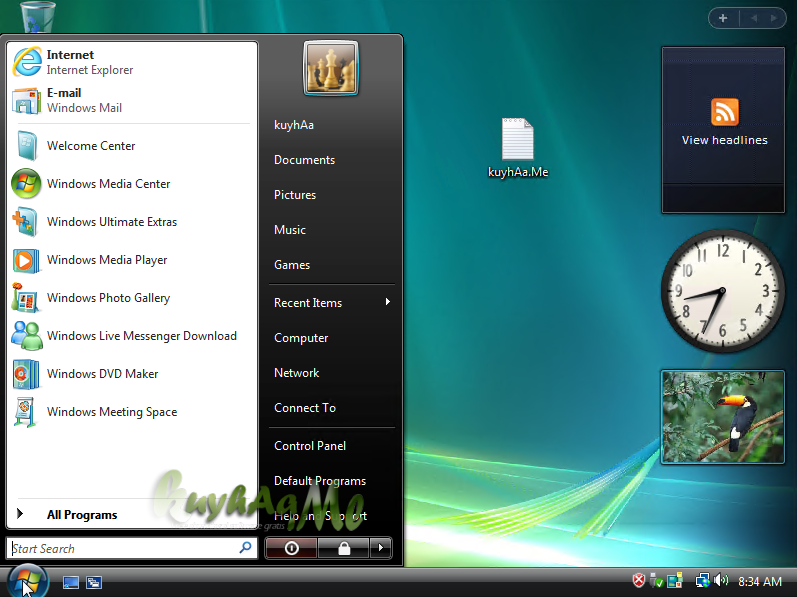Select the Windows DVD Maker text label
Viewport: 797px width, 597px height.
coord(102,374)
